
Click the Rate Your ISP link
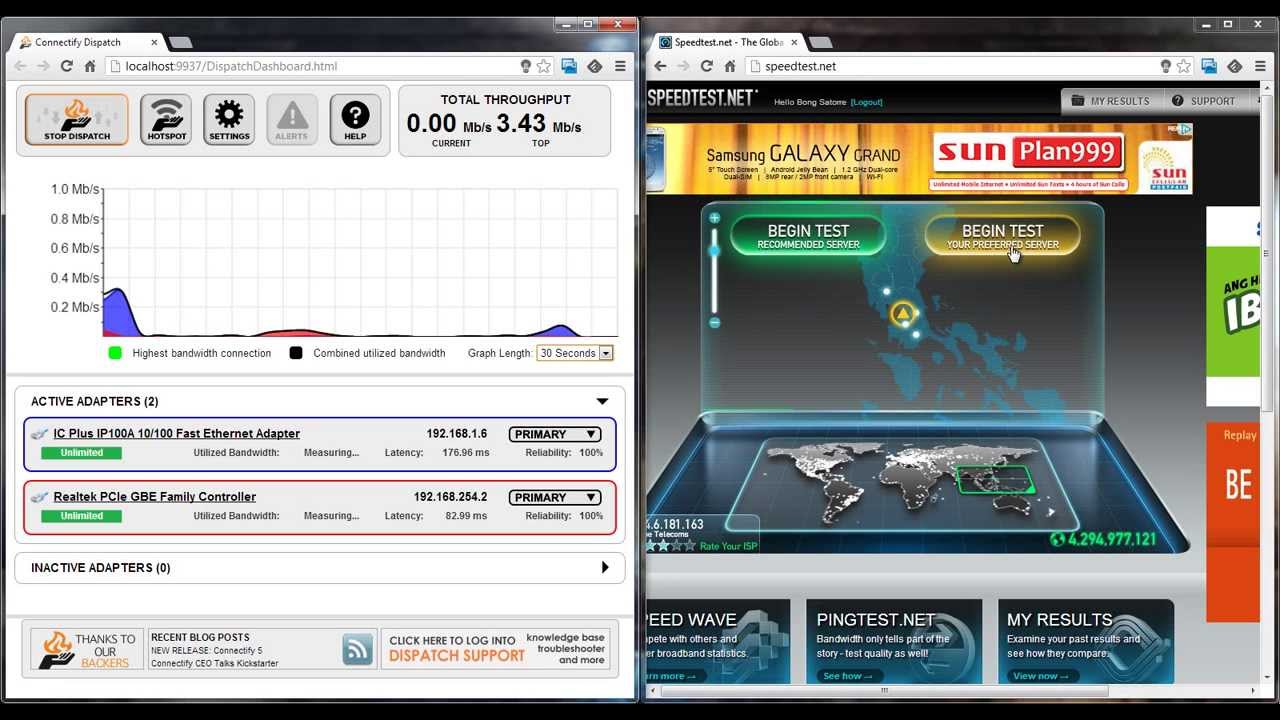[727, 546]
